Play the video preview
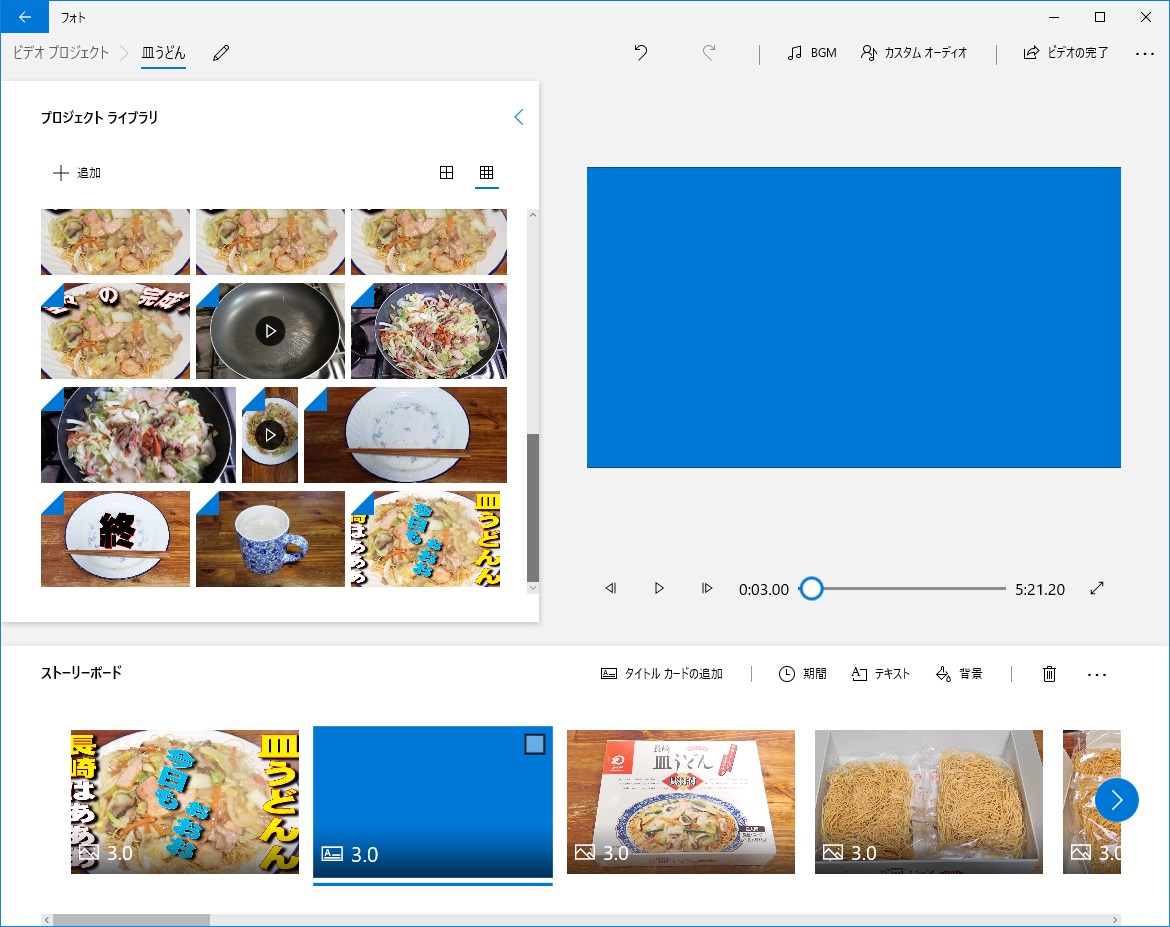 [658, 588]
